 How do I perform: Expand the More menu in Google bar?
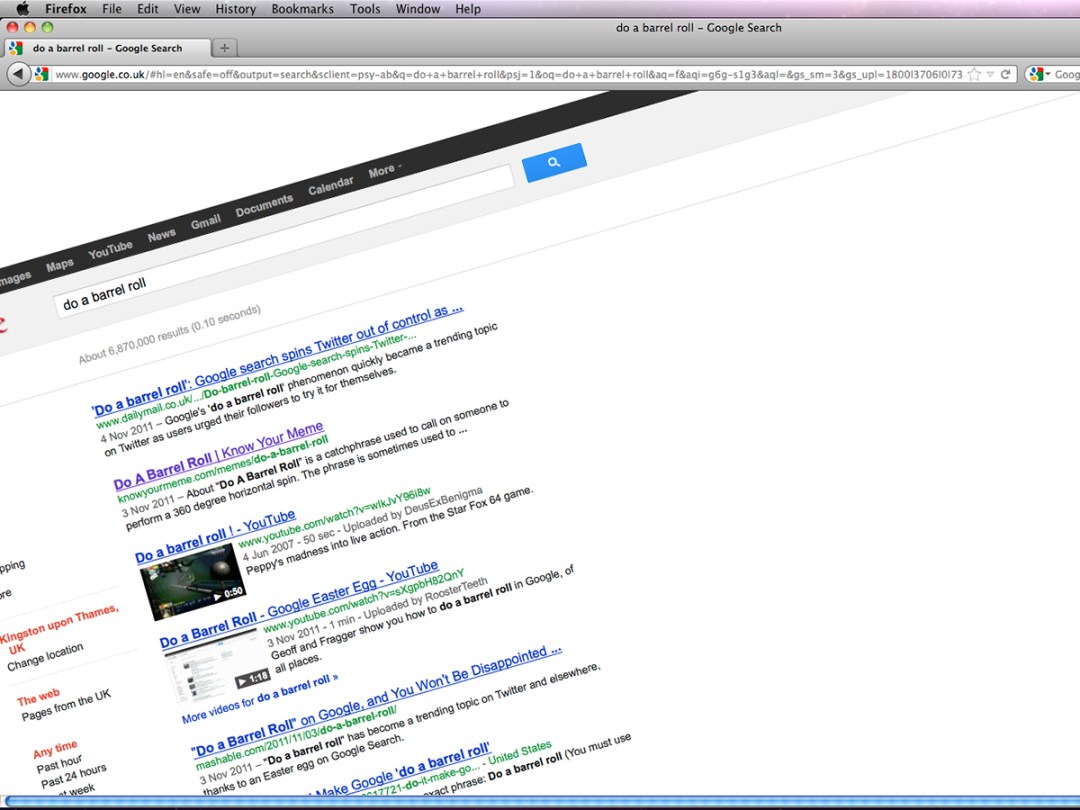tap(384, 169)
